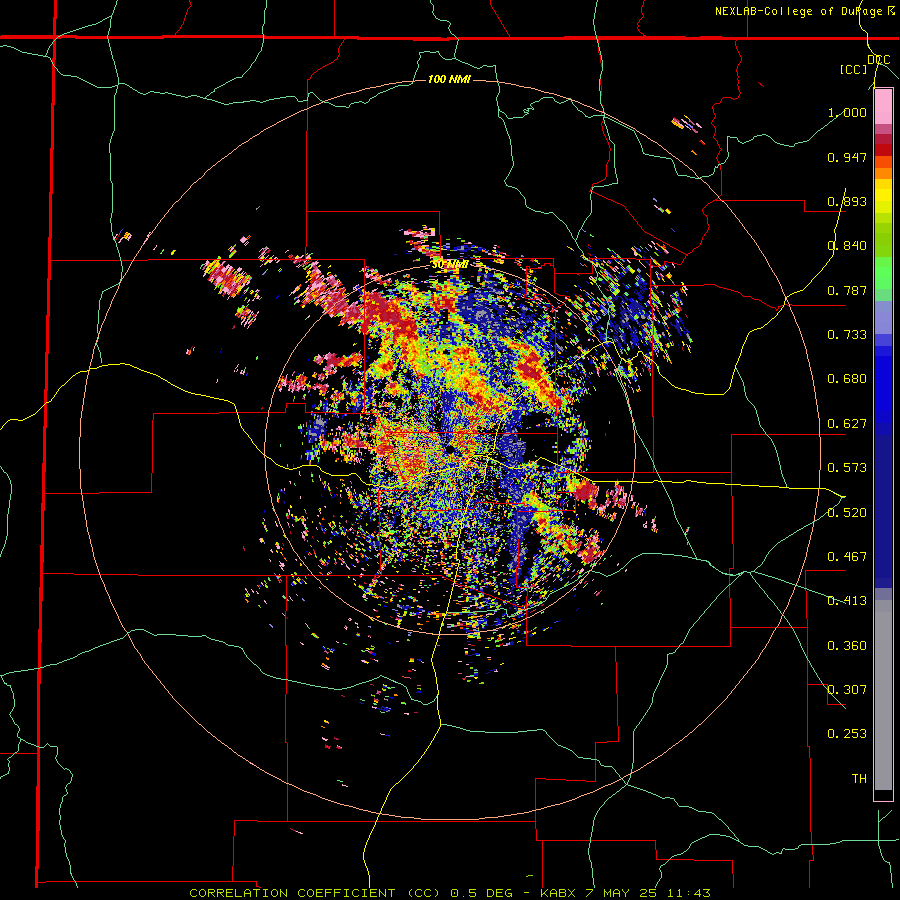Select the 0.947 scale value
Viewport: 900px width, 900px height.
pyautogui.click(x=847, y=157)
